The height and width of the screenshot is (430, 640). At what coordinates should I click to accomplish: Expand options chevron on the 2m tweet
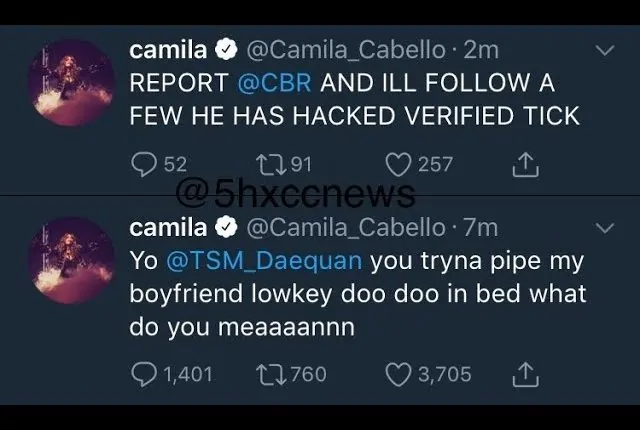(x=604, y=49)
